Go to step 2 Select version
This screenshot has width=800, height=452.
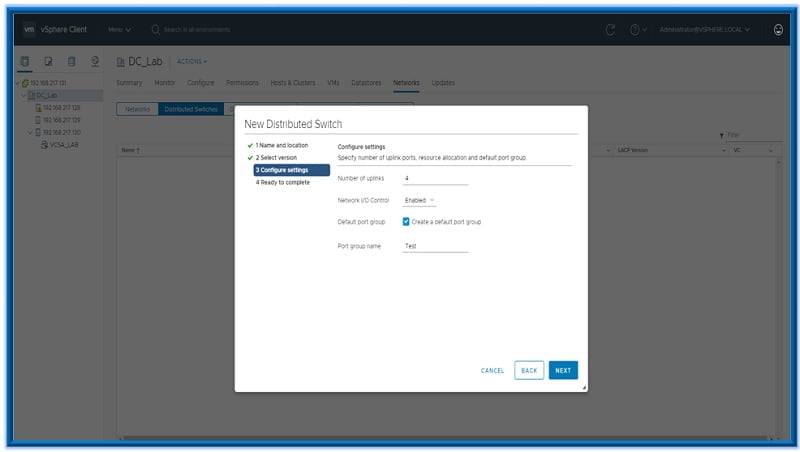click(x=276, y=157)
